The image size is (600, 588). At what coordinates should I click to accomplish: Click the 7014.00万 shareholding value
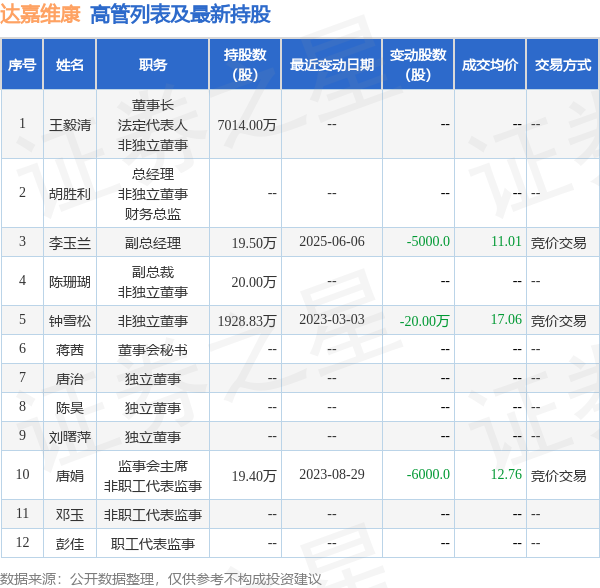pos(247,125)
